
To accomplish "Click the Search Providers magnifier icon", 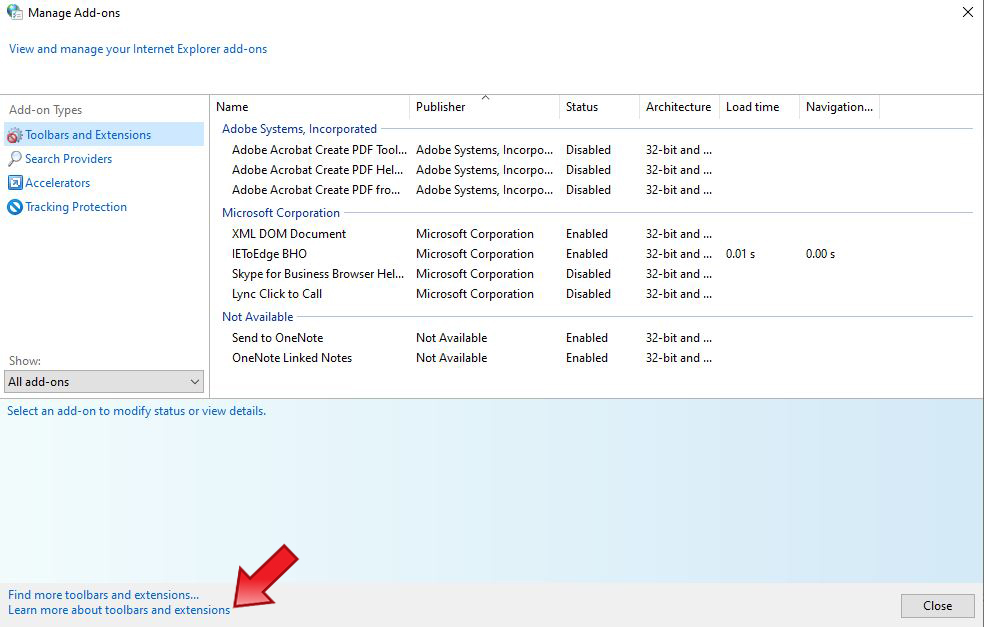I will [15, 159].
